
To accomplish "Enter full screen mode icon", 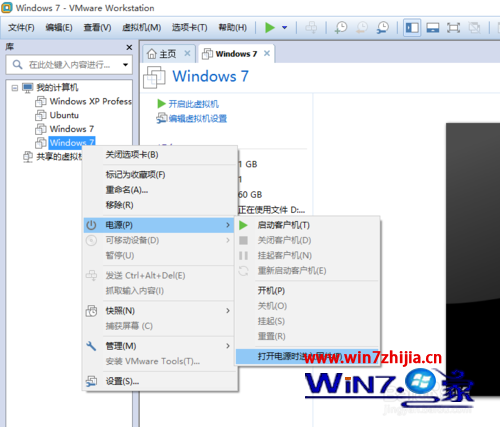I will click(453, 27).
